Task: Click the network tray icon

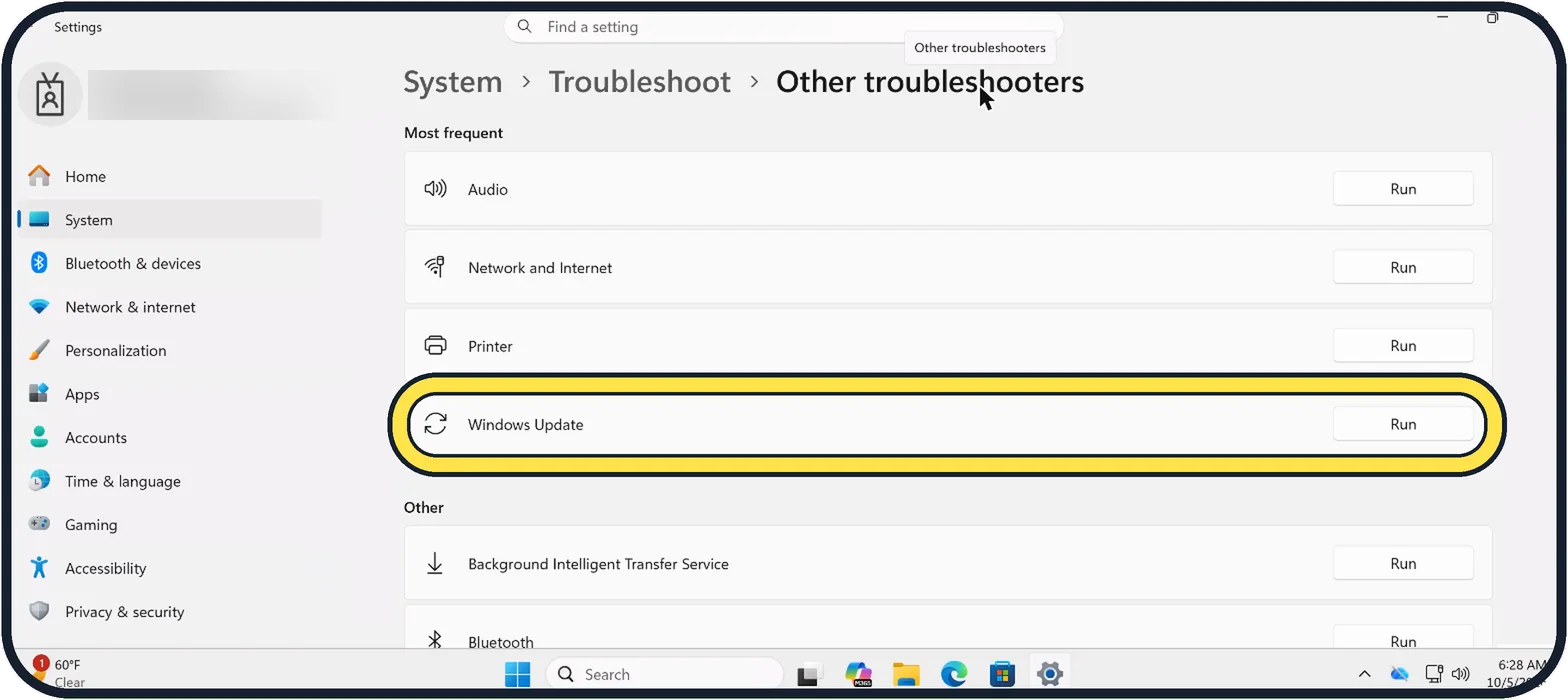Action: [1434, 674]
